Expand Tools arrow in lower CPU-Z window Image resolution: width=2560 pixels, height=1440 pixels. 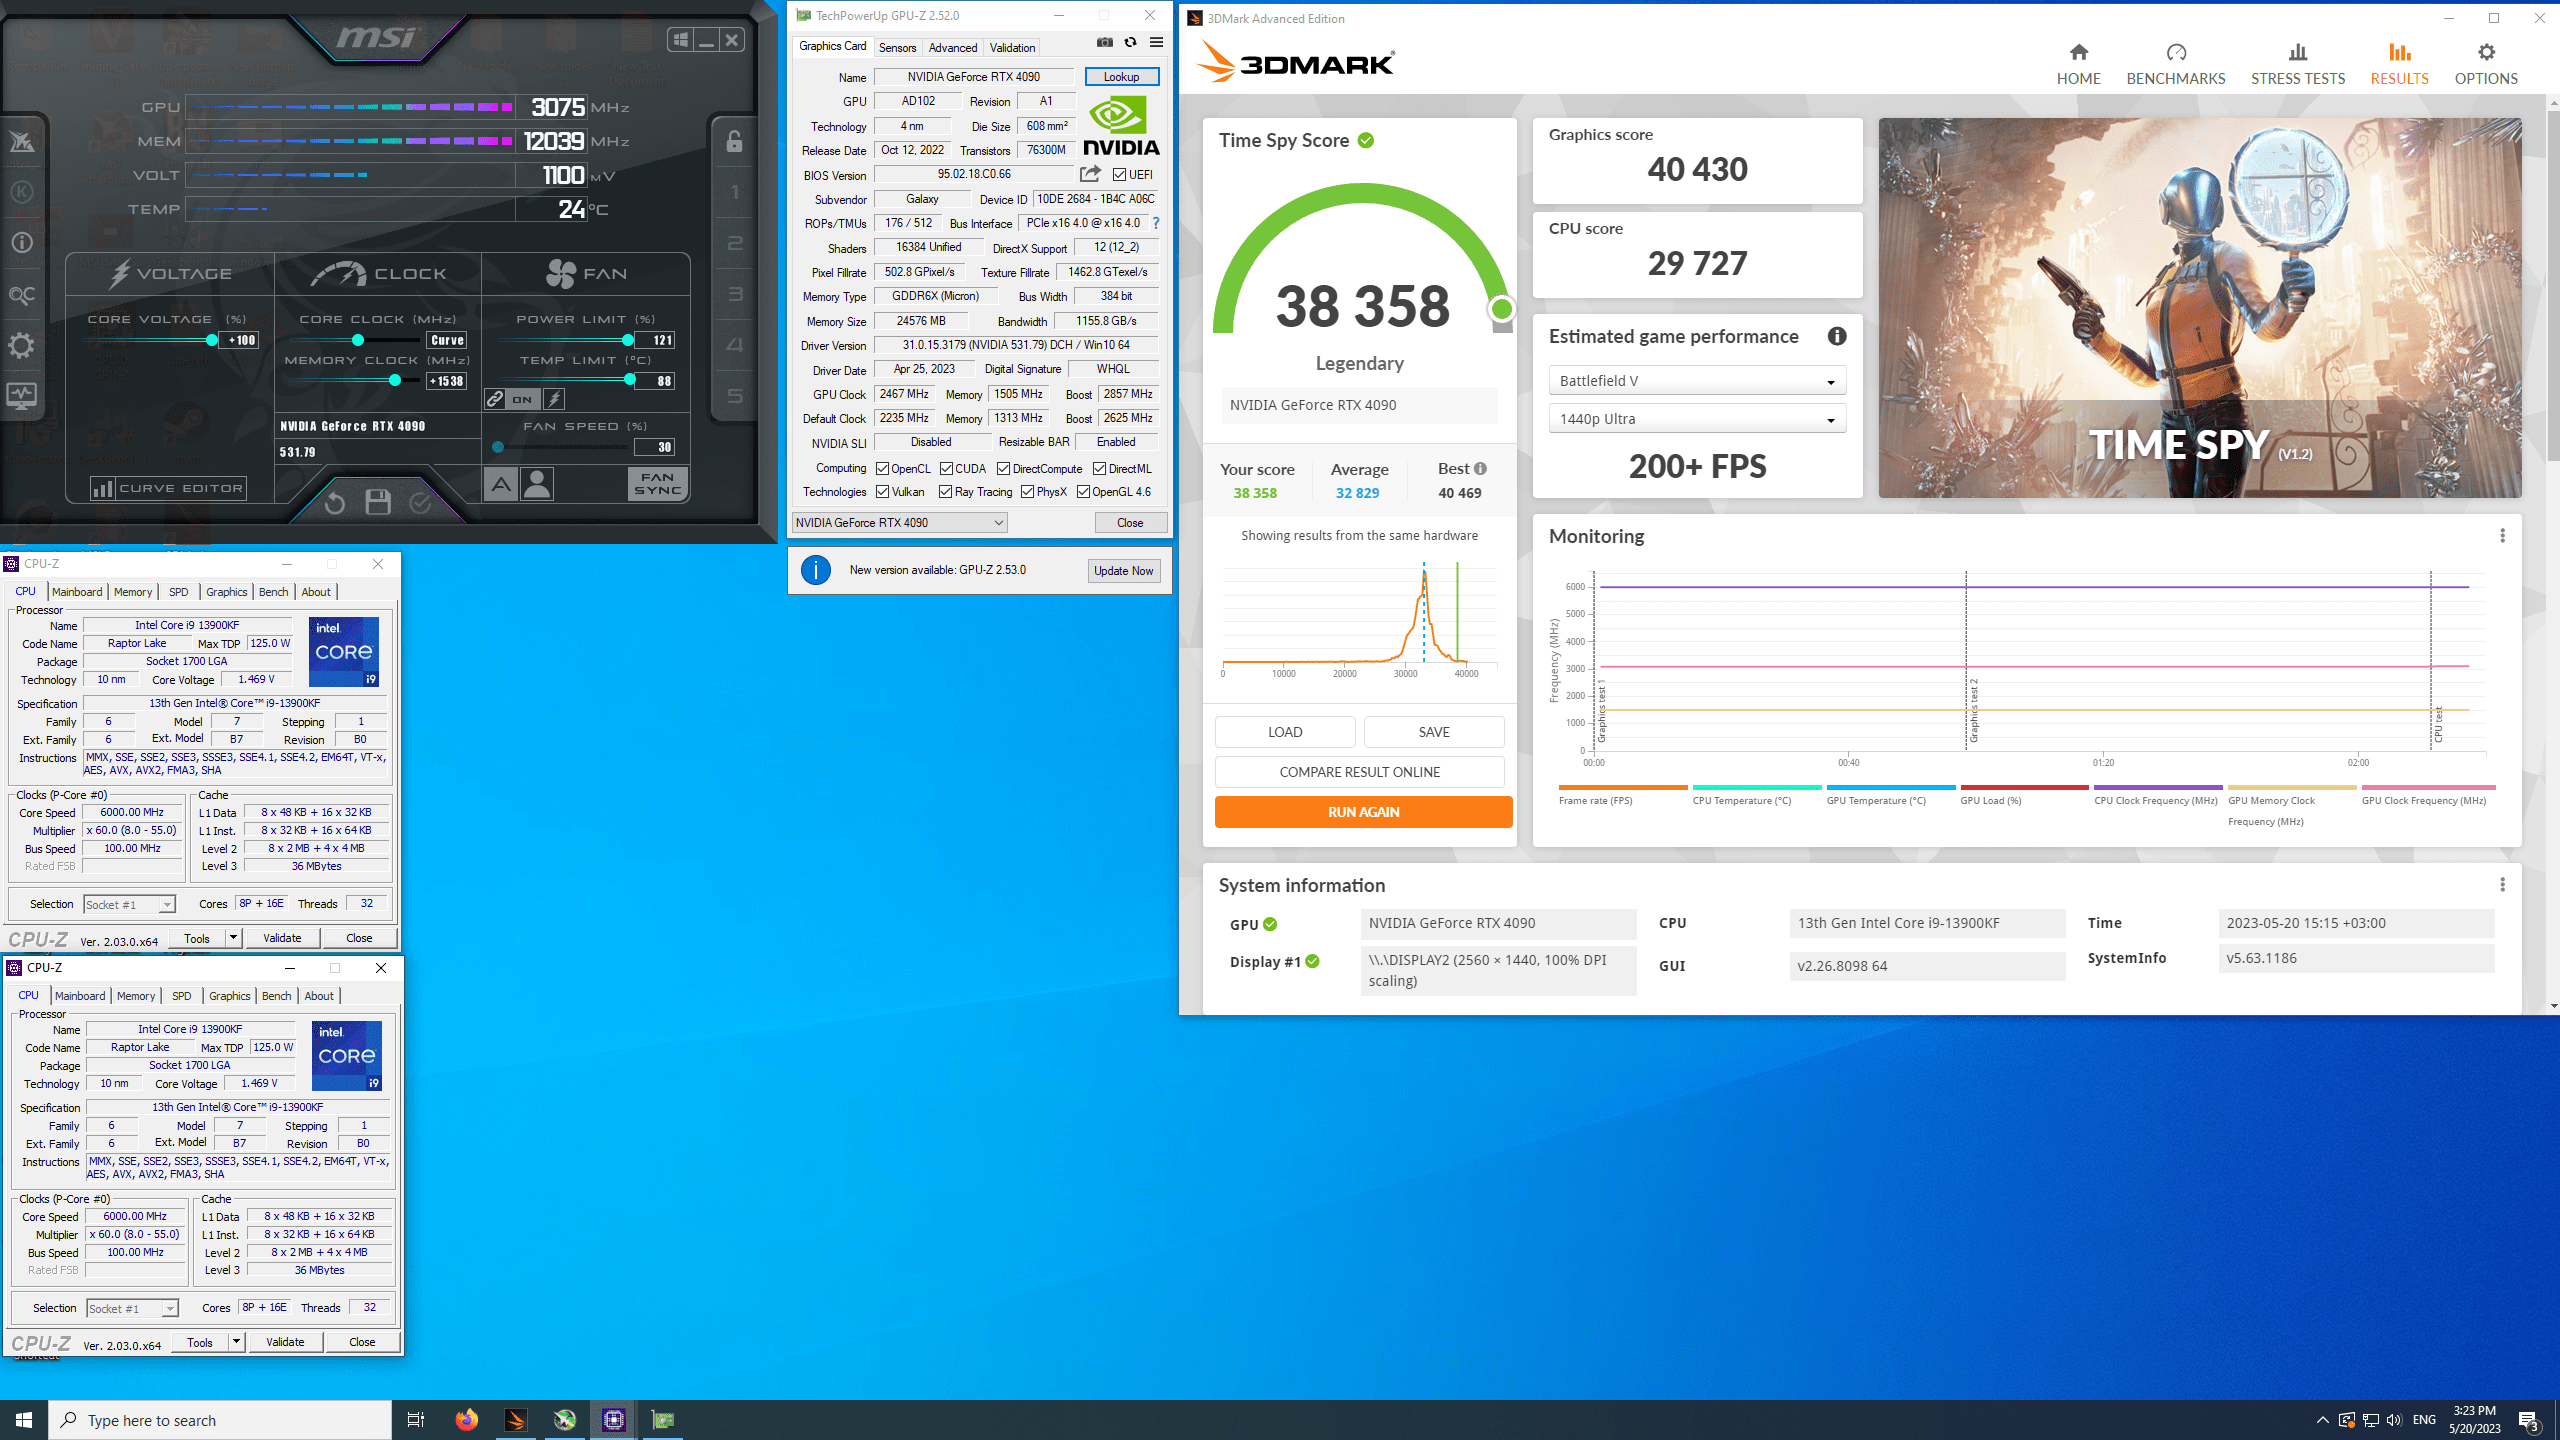tap(236, 1342)
